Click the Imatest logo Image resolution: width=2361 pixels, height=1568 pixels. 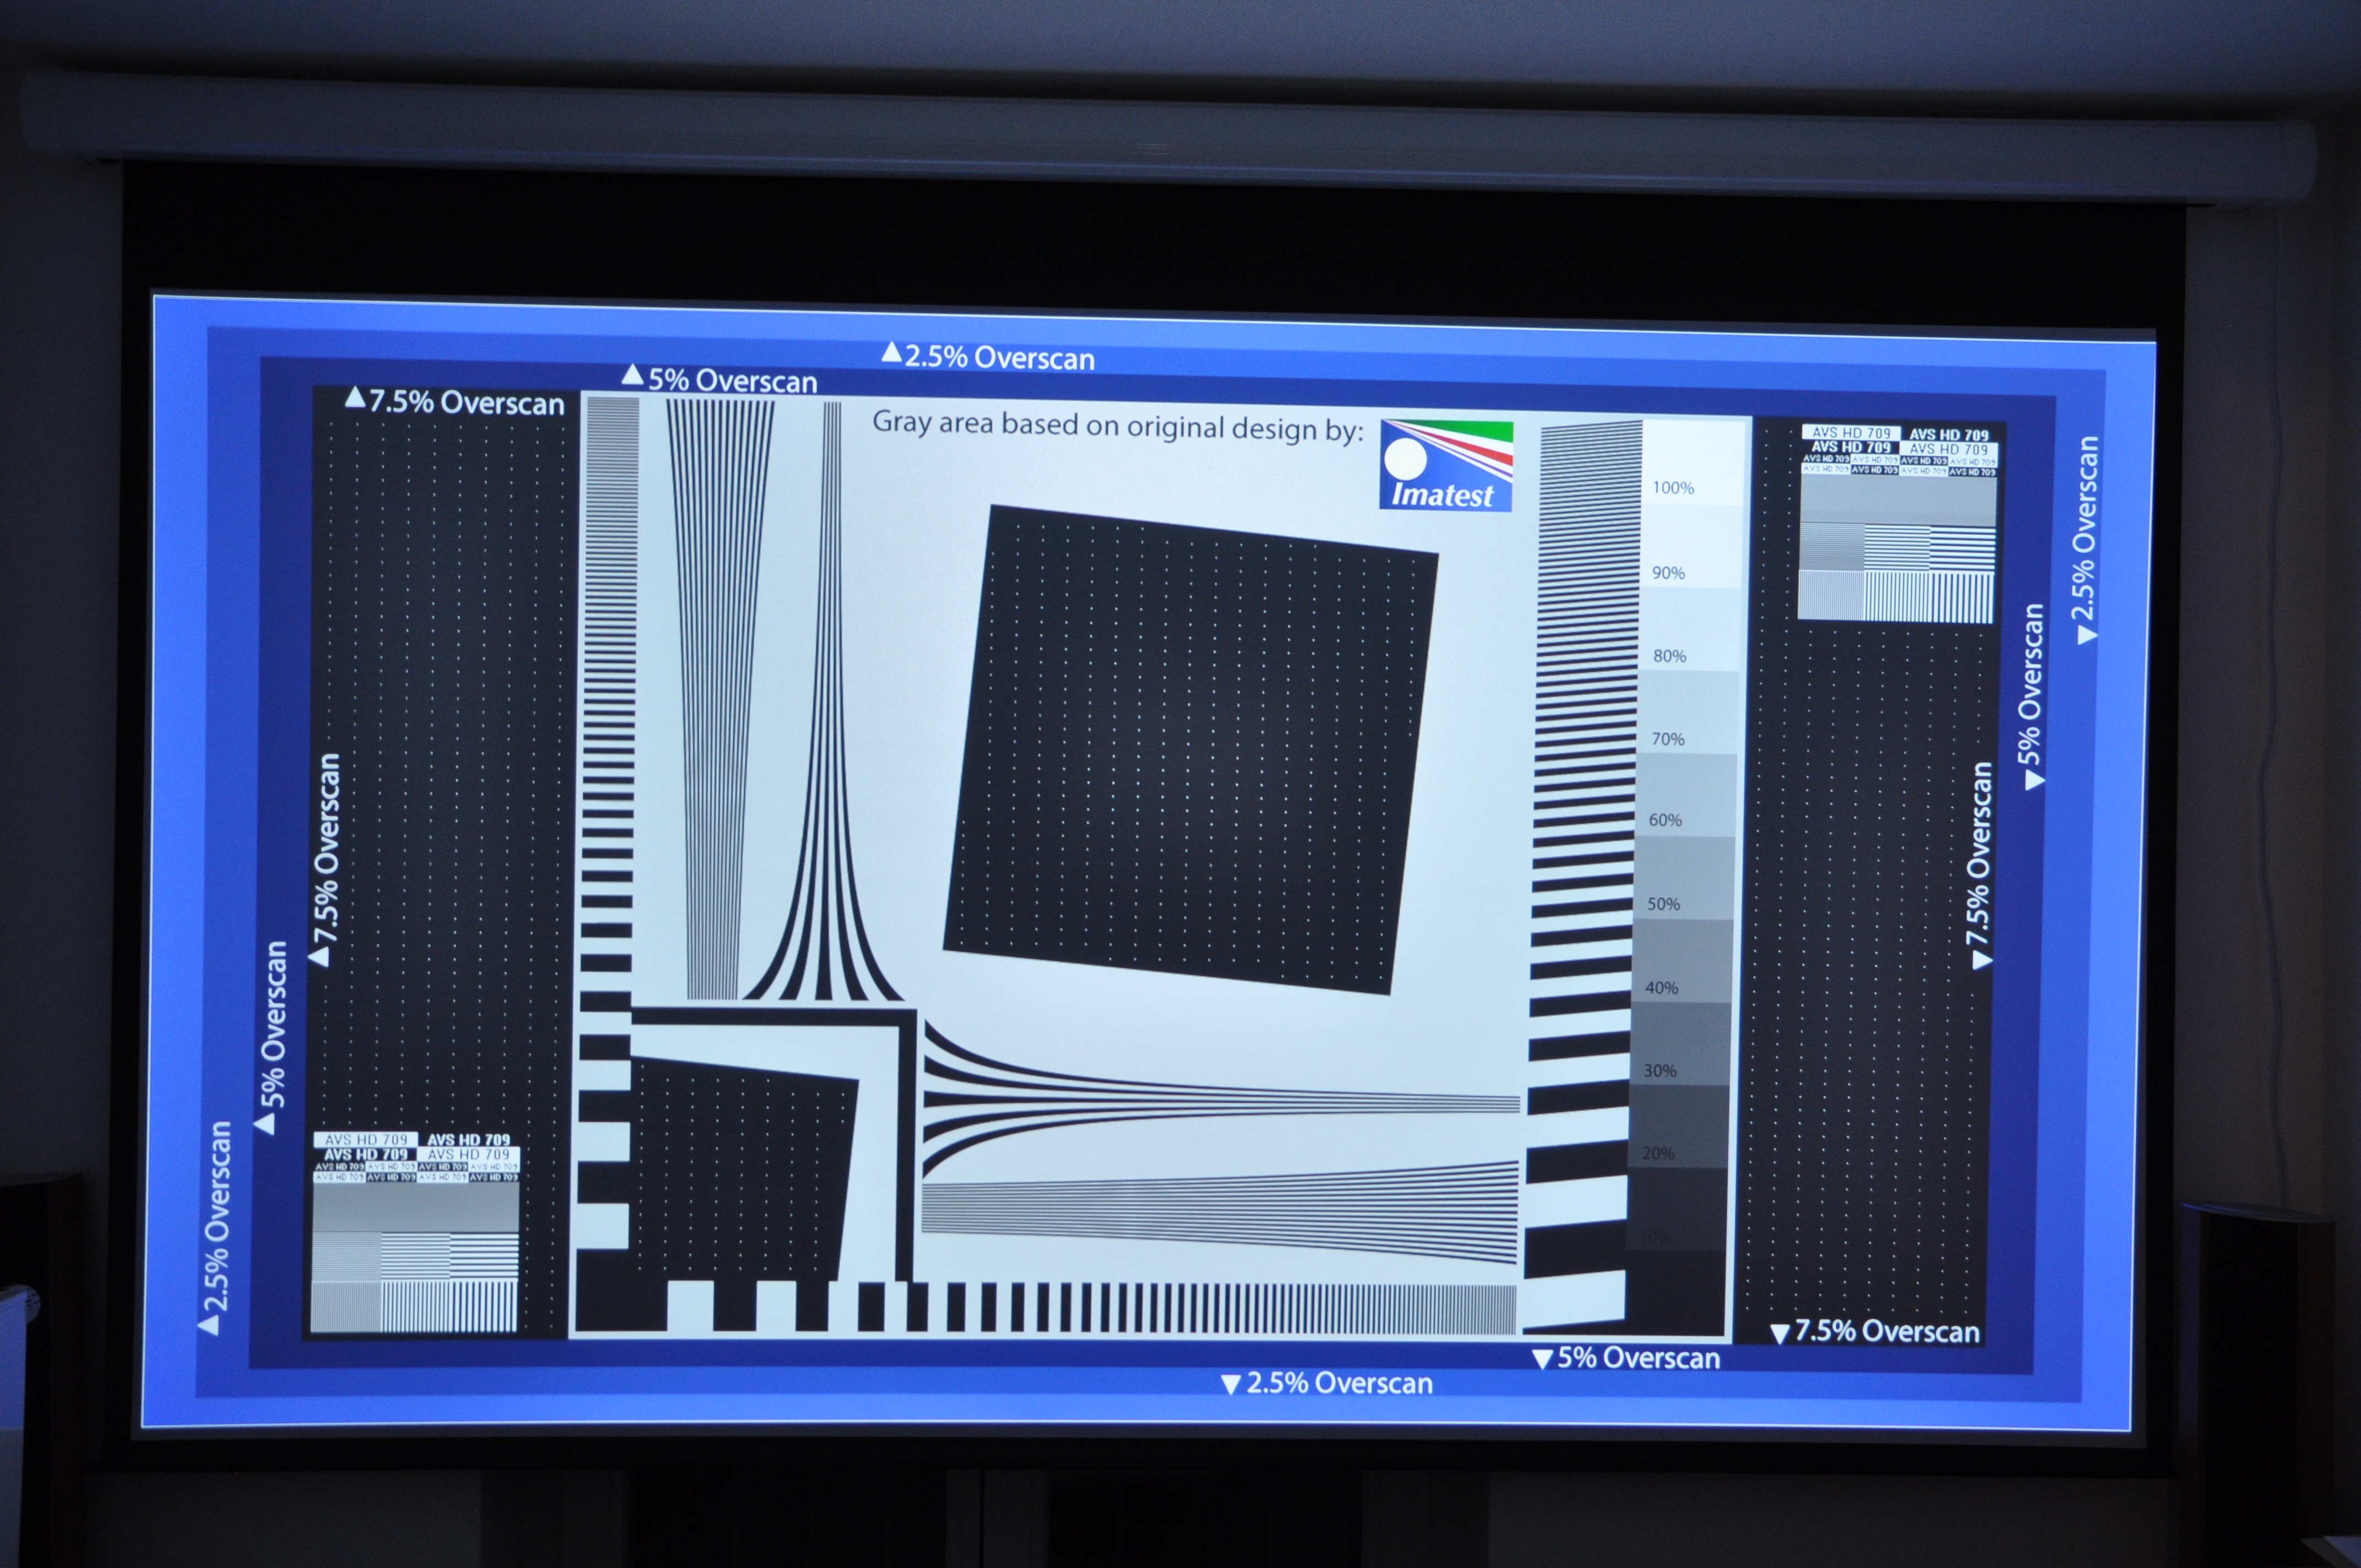pyautogui.click(x=1446, y=466)
